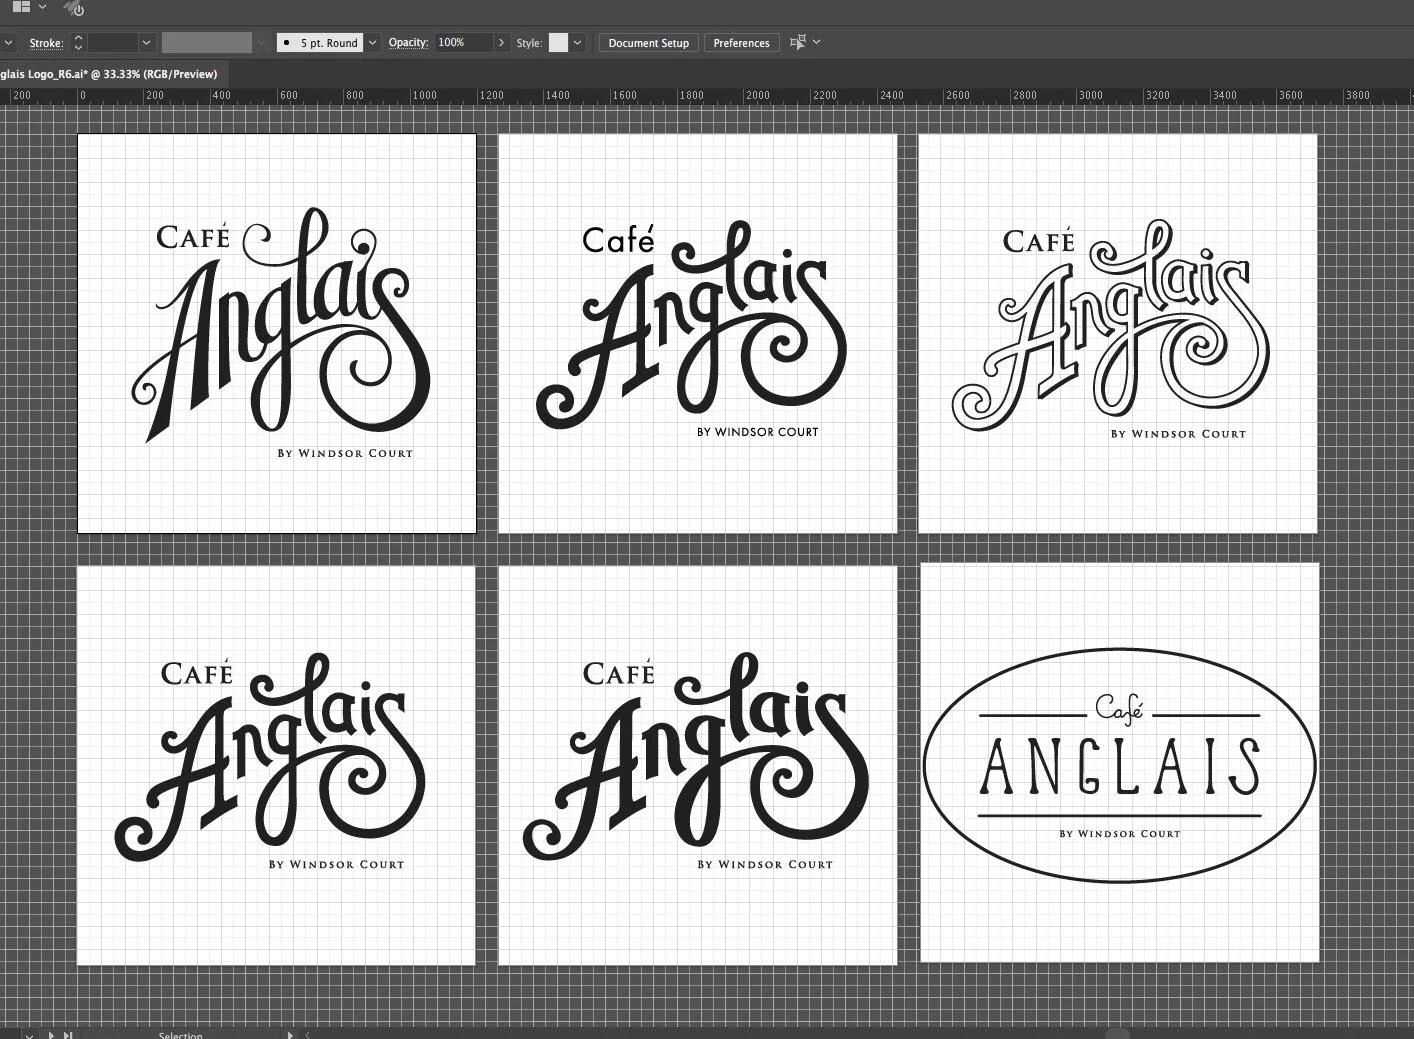Click the Opacity 100% field

click(x=463, y=43)
